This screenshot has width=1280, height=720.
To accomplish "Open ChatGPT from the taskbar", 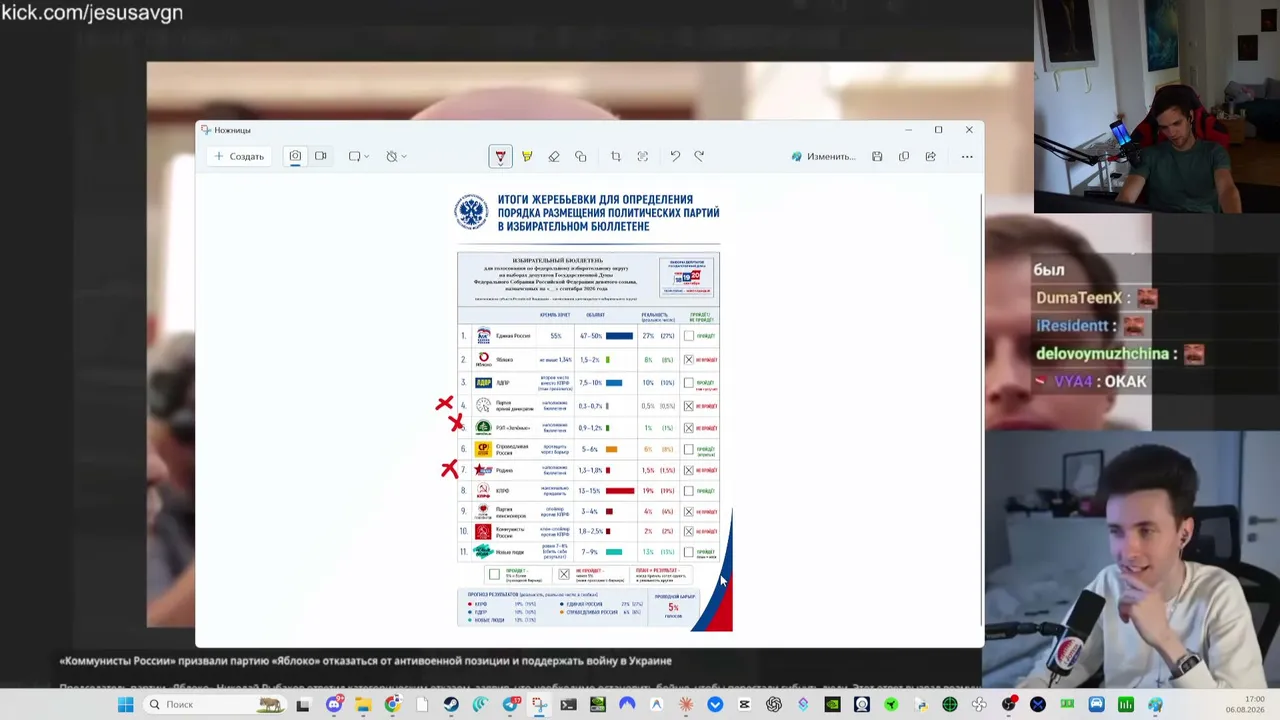I will click(x=774, y=705).
